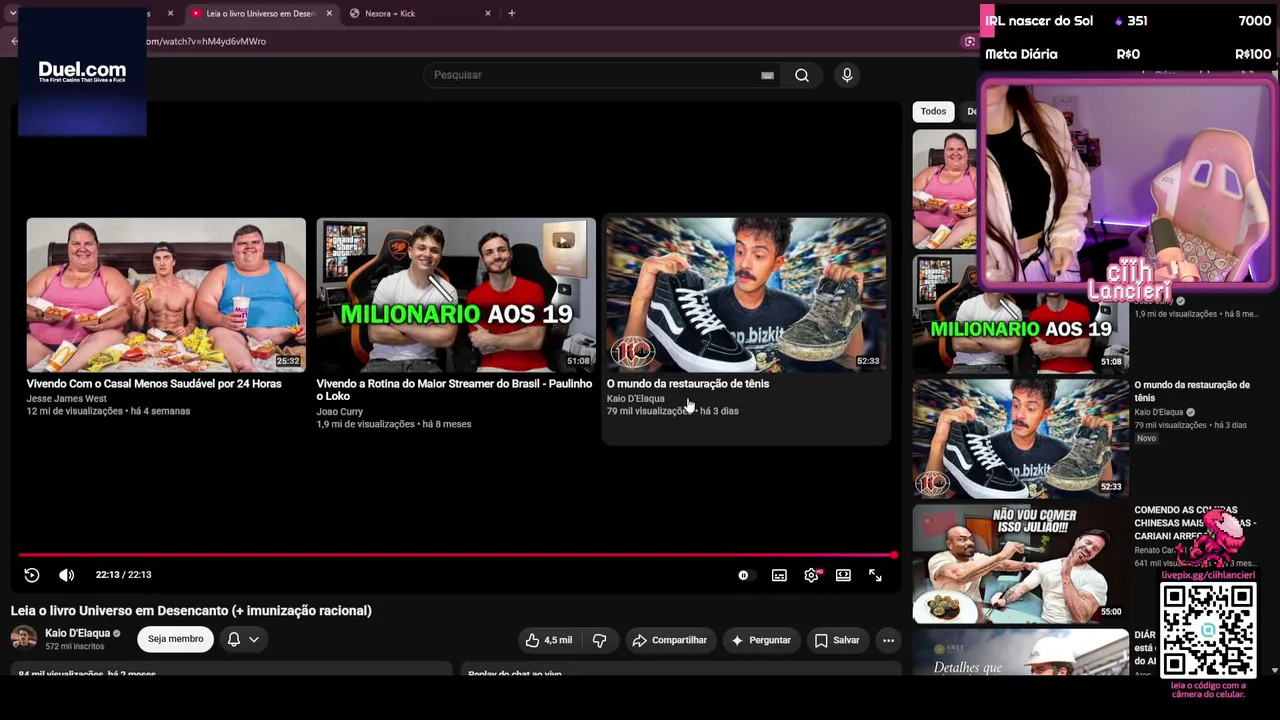This screenshot has height=720, width=1280.
Task: Click the address bar URL text
Action: [x=206, y=41]
